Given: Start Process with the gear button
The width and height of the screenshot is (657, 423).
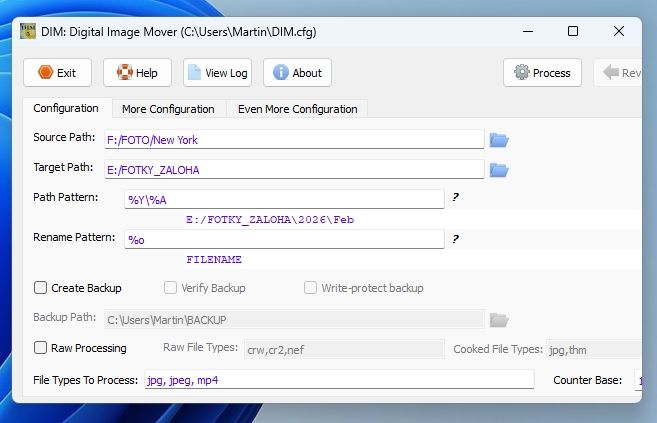Looking at the screenshot, I should (x=543, y=73).
